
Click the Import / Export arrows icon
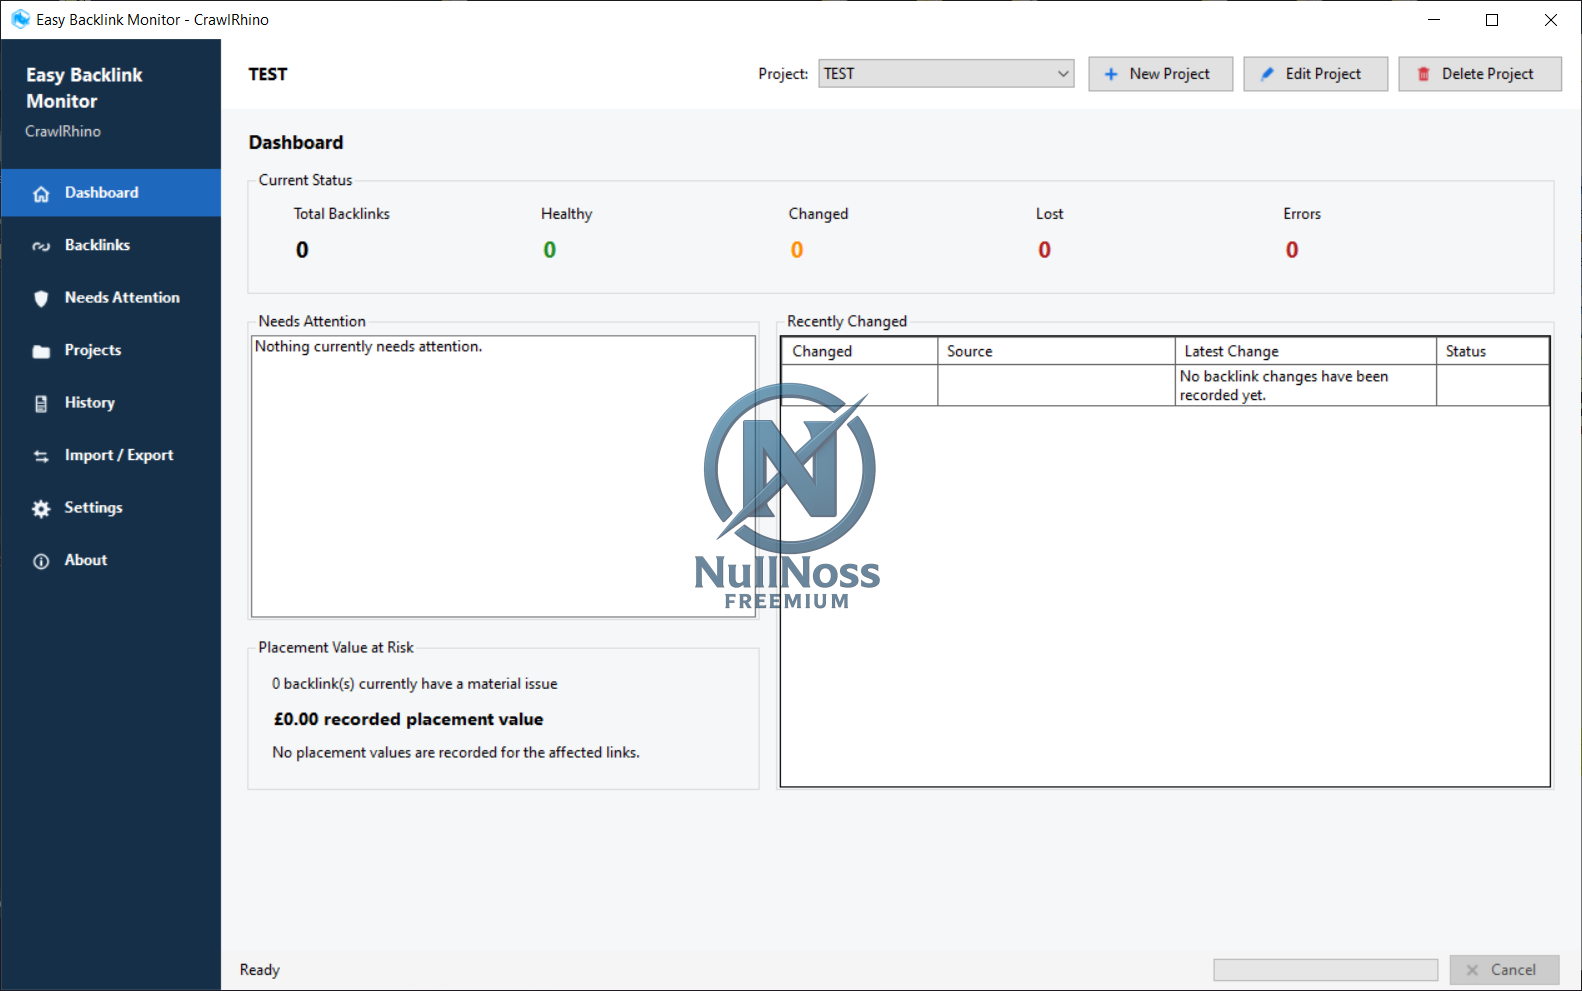[x=41, y=456]
